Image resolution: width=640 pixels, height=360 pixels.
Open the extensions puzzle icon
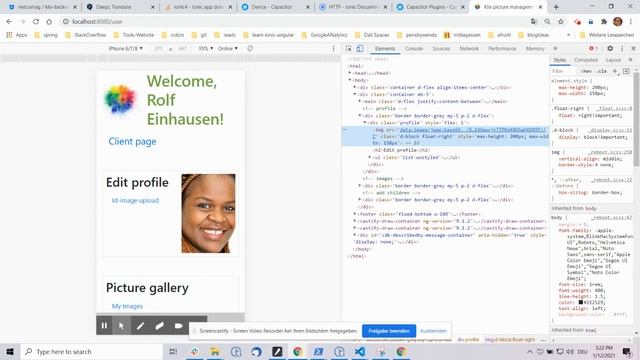click(604, 22)
